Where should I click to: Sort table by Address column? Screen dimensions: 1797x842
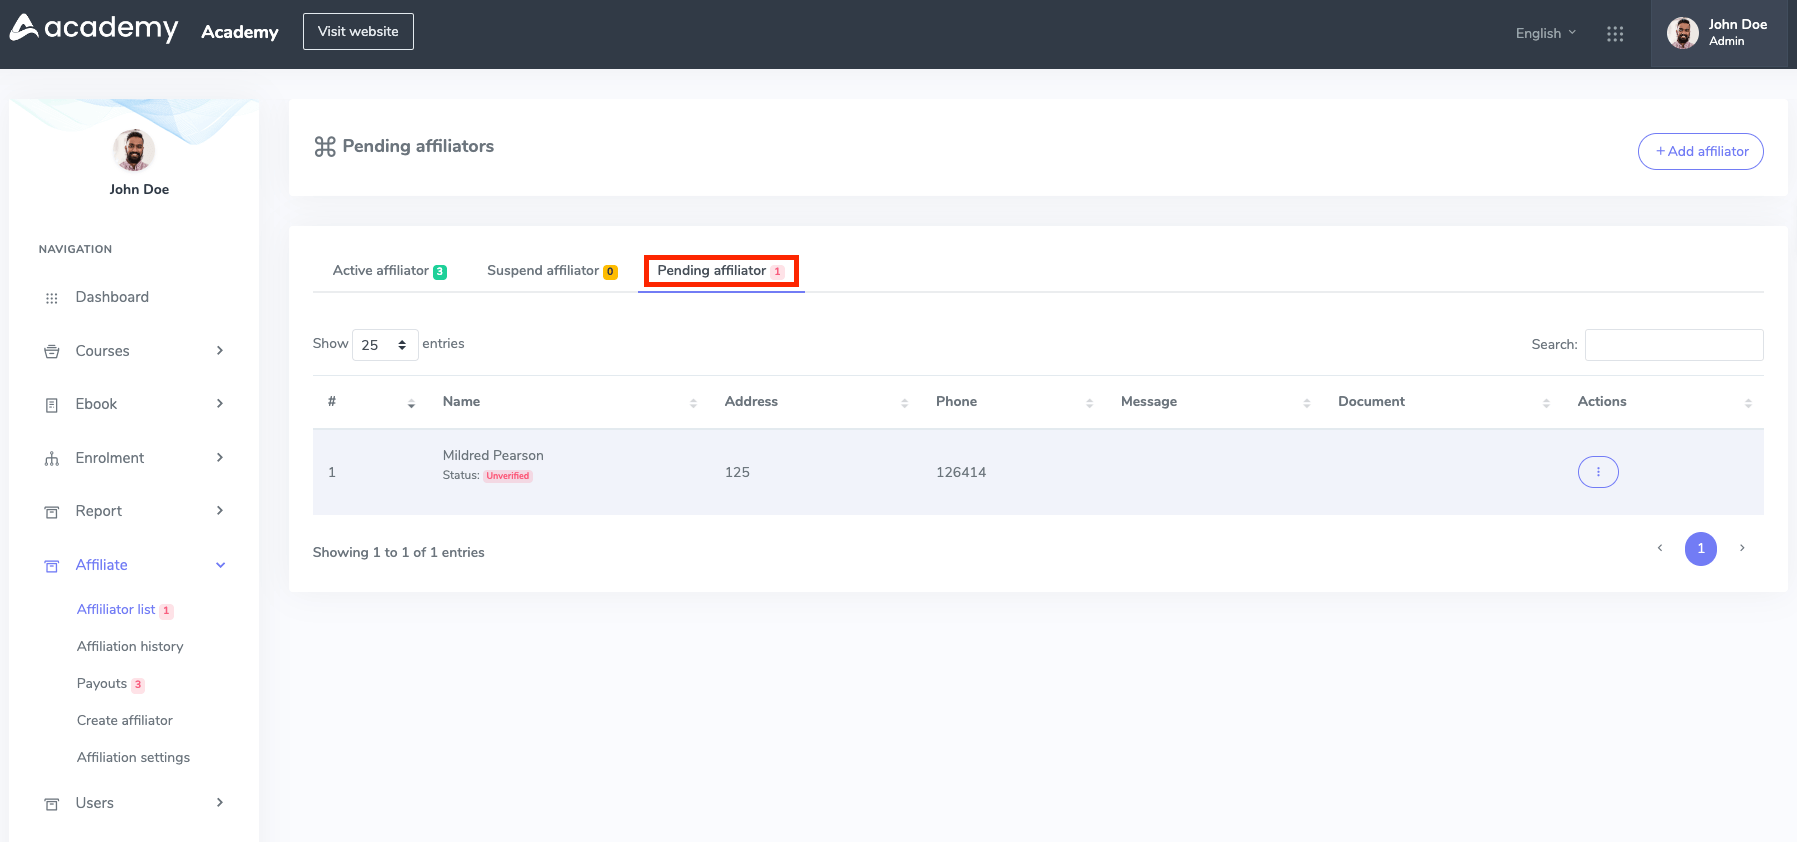click(x=814, y=402)
